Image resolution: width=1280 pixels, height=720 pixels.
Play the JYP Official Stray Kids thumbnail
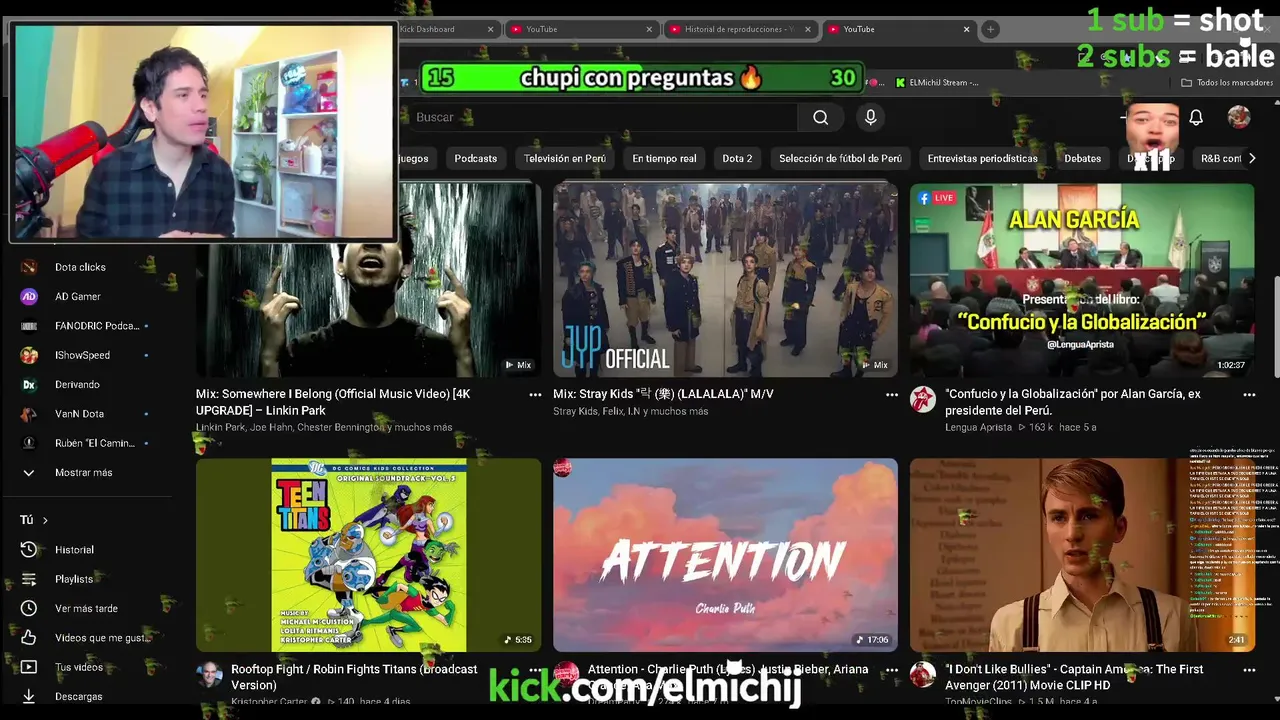725,280
